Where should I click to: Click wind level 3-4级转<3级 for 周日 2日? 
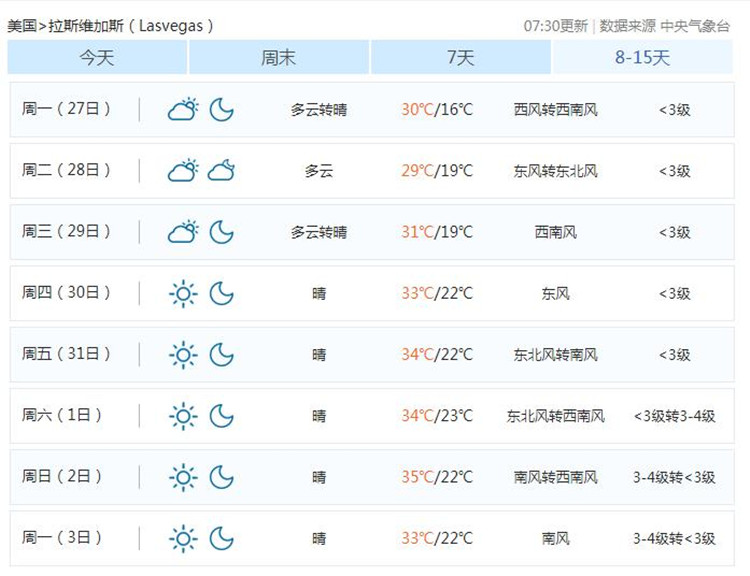[674, 477]
